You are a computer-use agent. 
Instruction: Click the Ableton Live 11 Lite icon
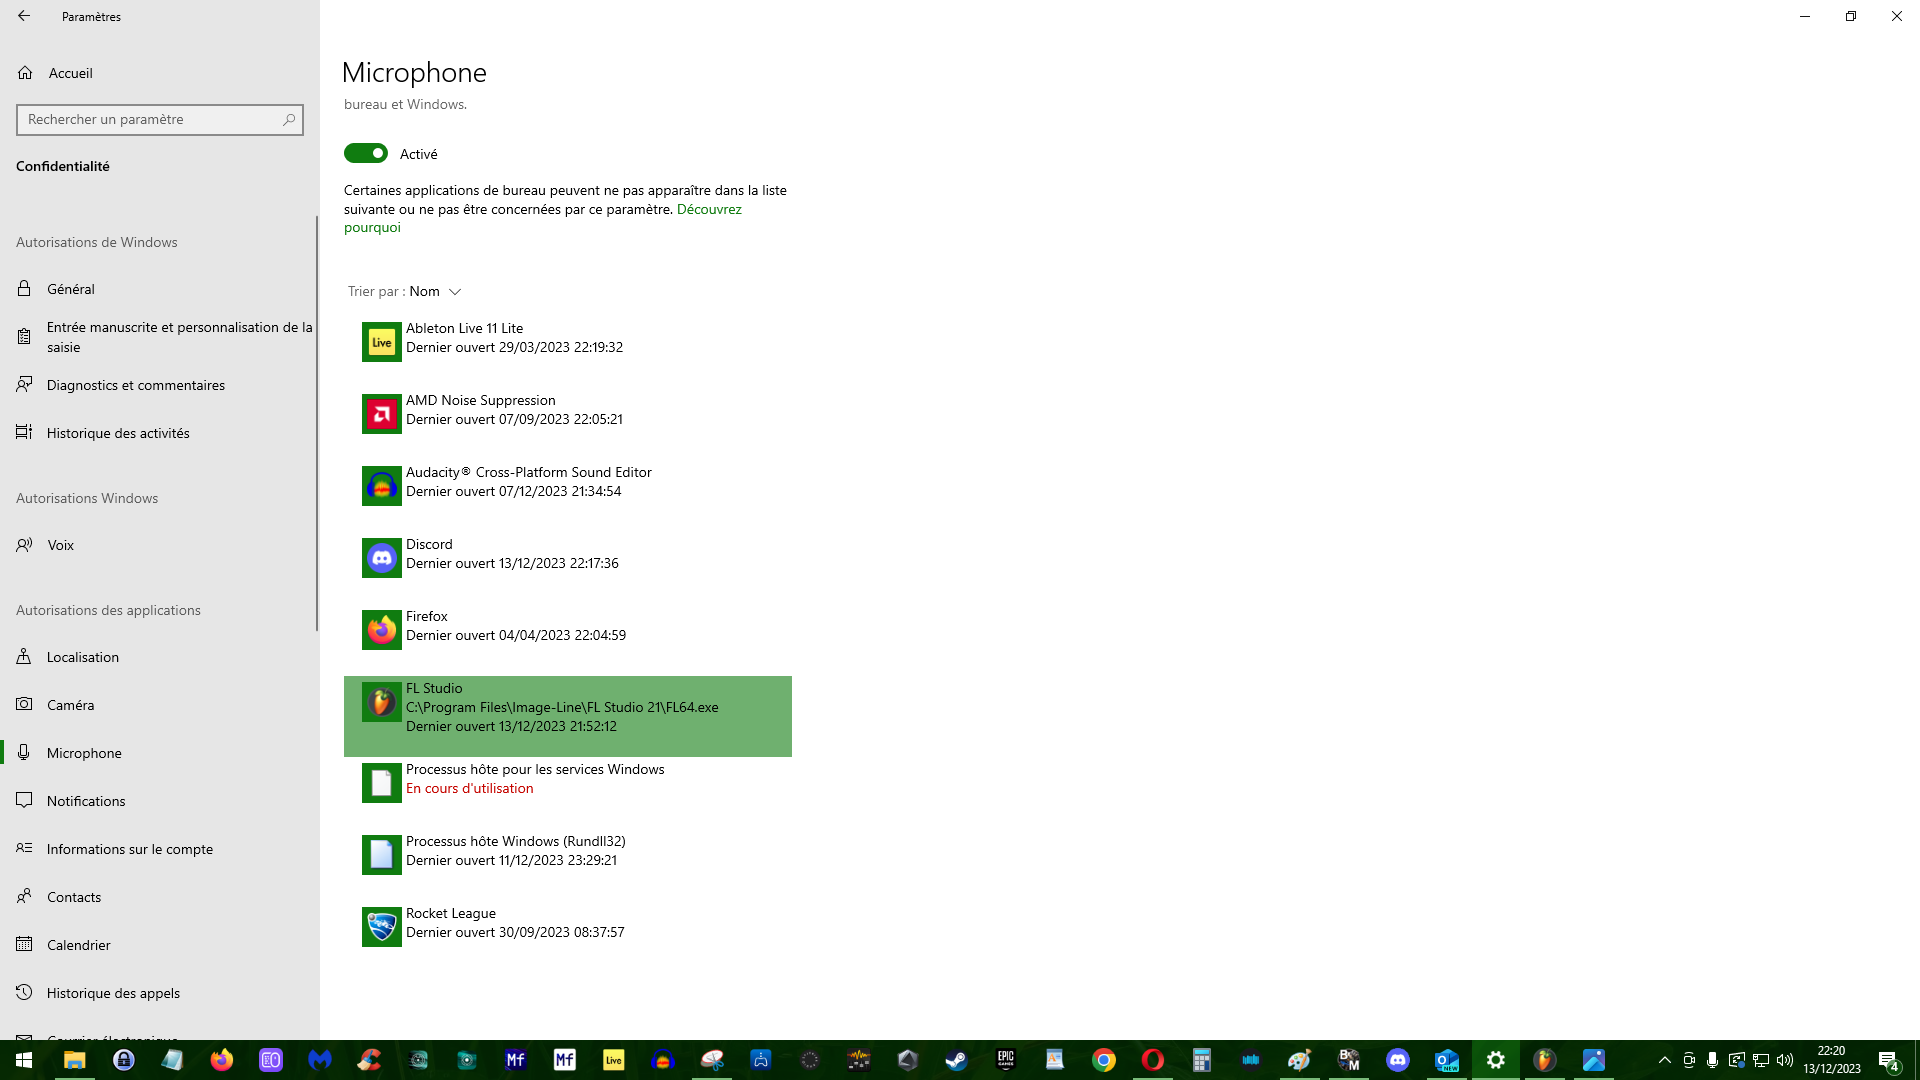381,342
